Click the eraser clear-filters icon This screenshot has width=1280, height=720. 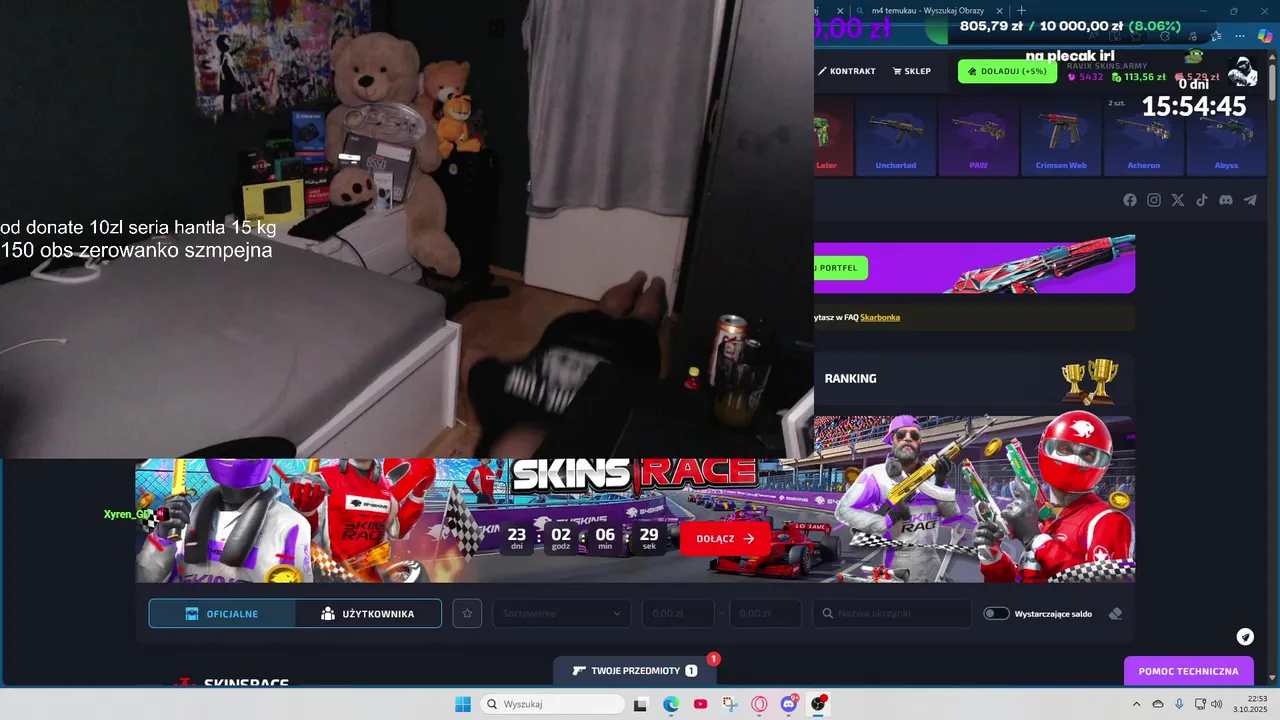point(1116,613)
